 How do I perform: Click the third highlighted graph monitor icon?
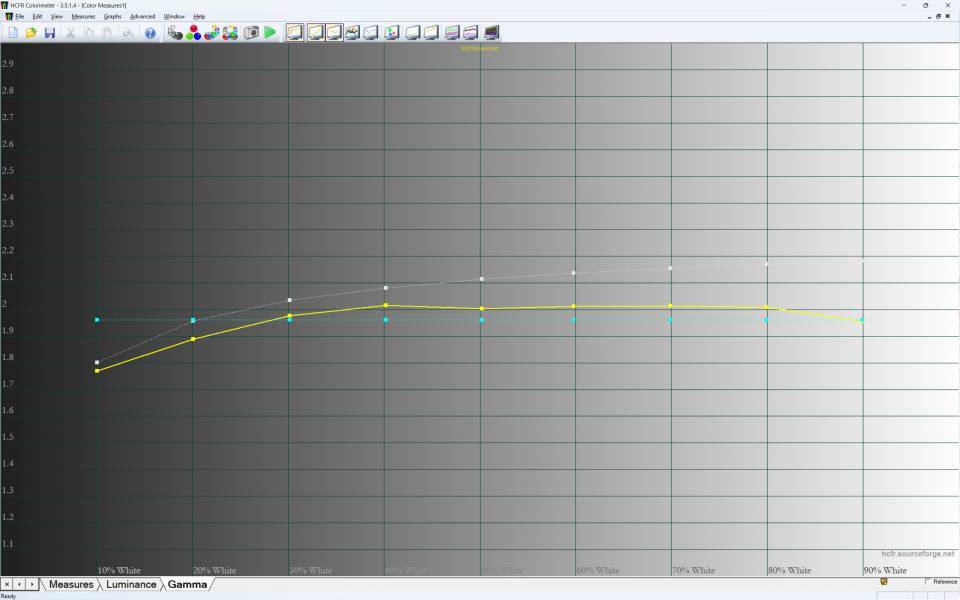334,32
